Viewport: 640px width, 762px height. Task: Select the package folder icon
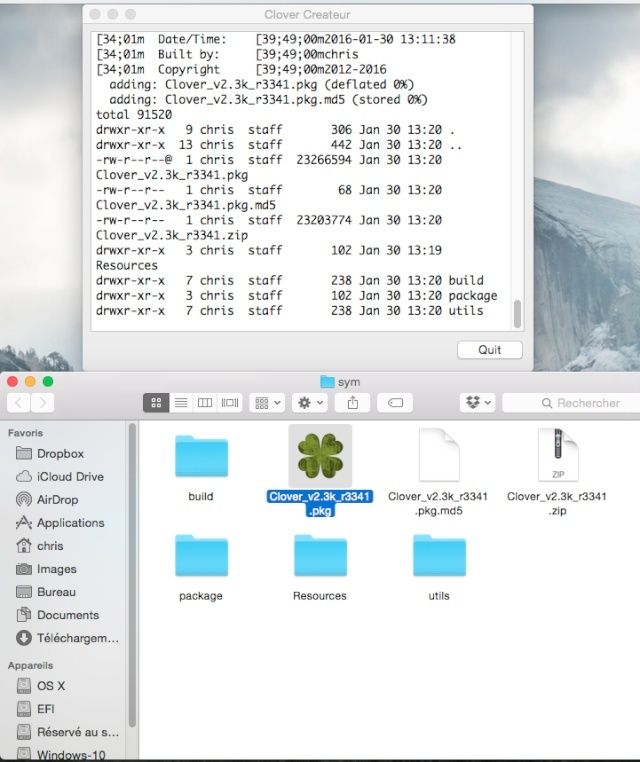click(201, 555)
